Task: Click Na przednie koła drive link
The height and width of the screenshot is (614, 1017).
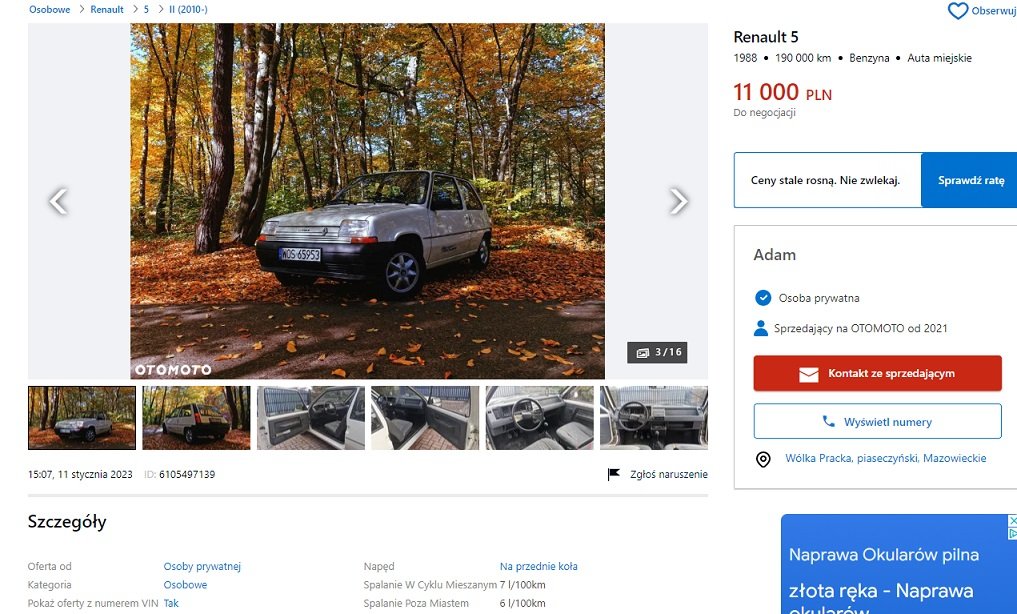Action: [538, 567]
